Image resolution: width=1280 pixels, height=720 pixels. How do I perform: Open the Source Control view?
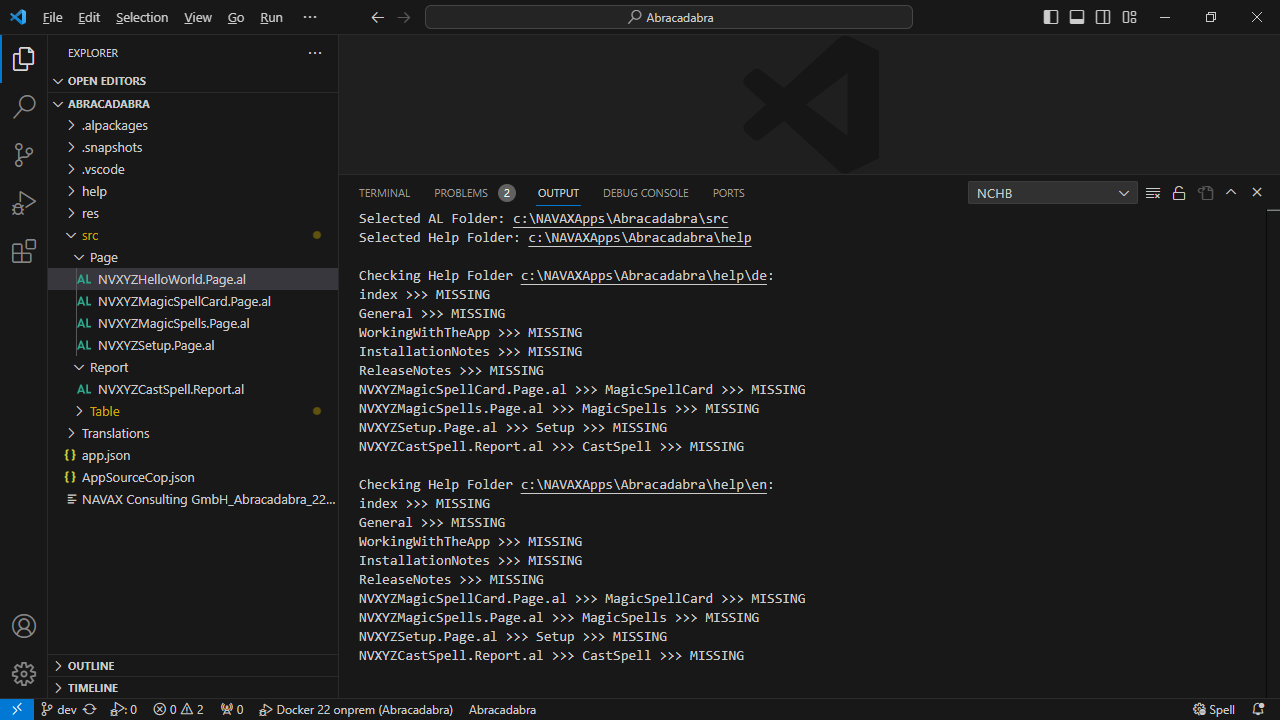pyautogui.click(x=24, y=155)
